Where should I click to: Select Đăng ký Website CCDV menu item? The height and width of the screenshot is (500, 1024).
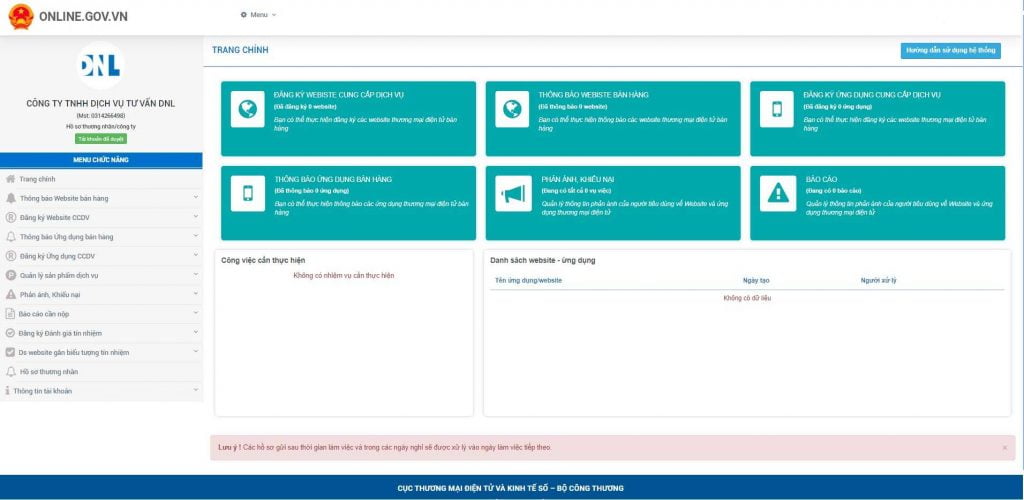pos(101,217)
